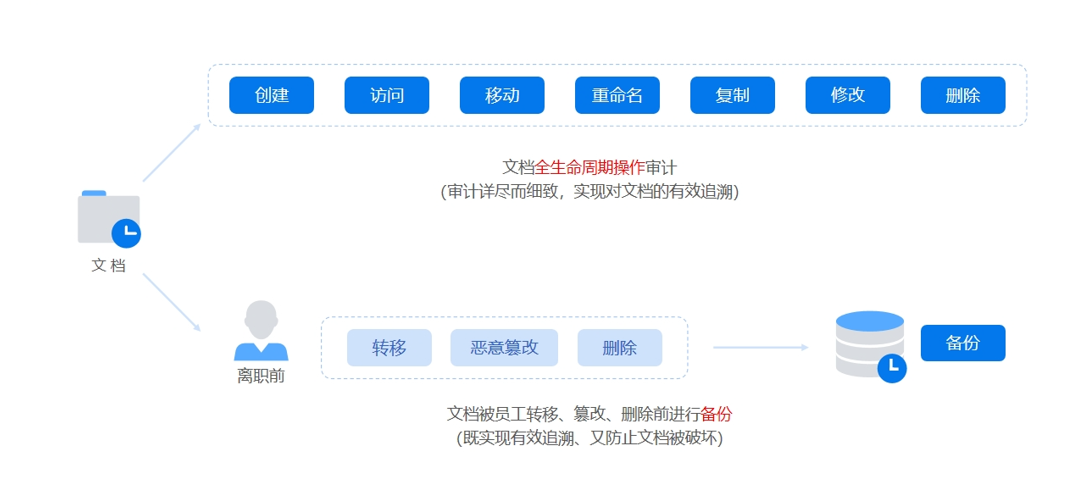1086x494 pixels.
Task: Click the 文档 label under the folder
Action: 109,265
